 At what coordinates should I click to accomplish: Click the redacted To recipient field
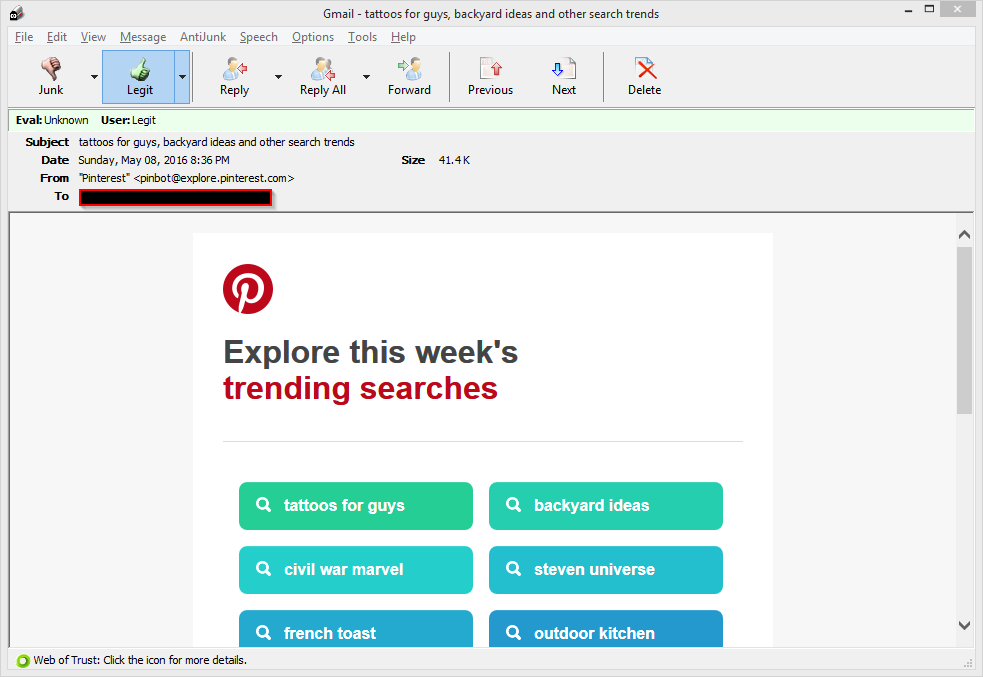coord(176,197)
